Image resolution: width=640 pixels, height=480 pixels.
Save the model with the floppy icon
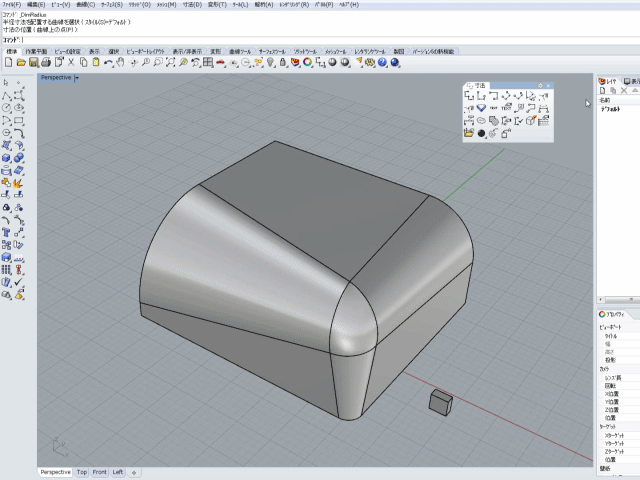pos(33,62)
